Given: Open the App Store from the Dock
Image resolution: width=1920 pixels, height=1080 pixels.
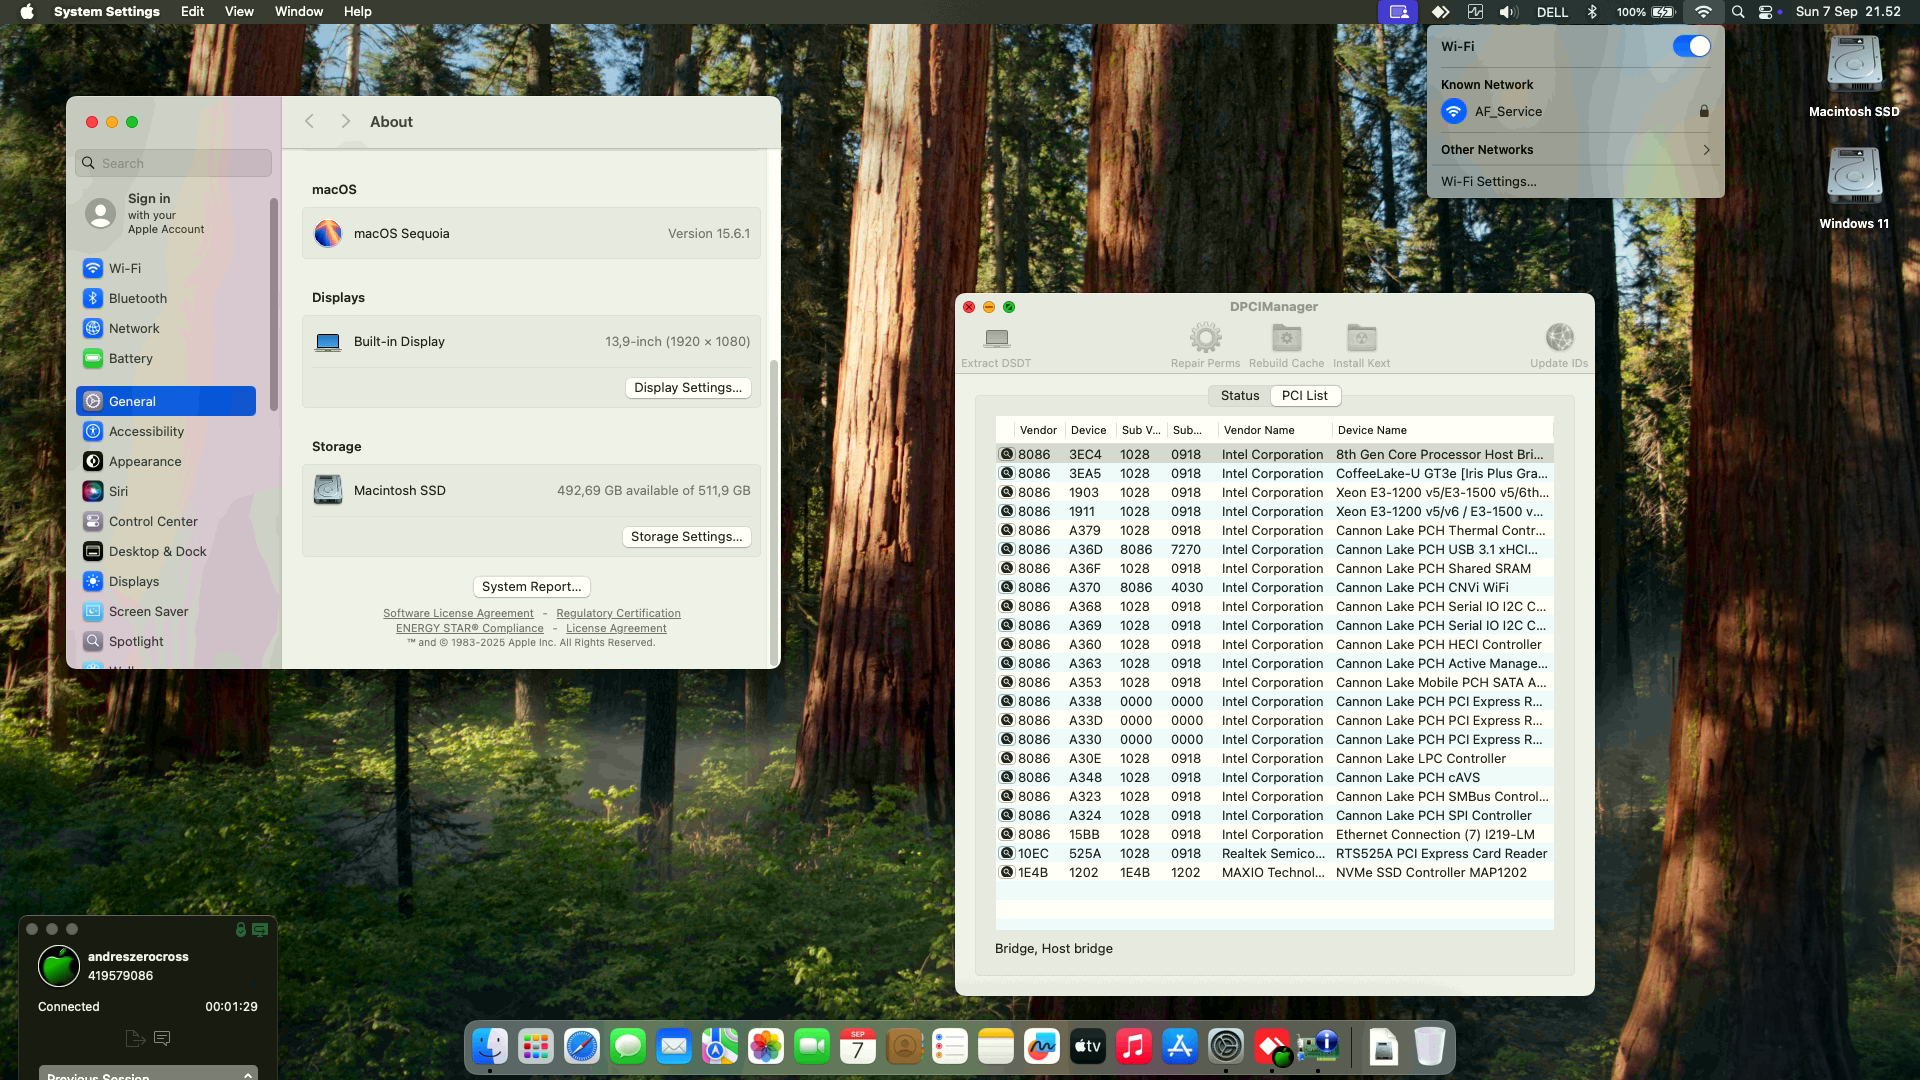Looking at the screenshot, I should pos(1180,1047).
